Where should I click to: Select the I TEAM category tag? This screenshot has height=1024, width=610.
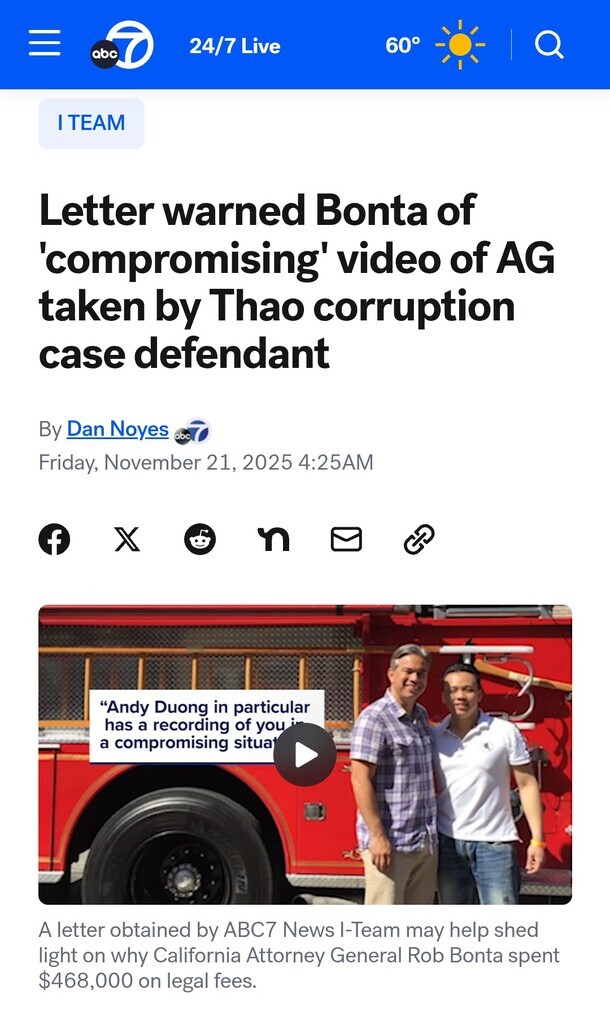(x=91, y=123)
